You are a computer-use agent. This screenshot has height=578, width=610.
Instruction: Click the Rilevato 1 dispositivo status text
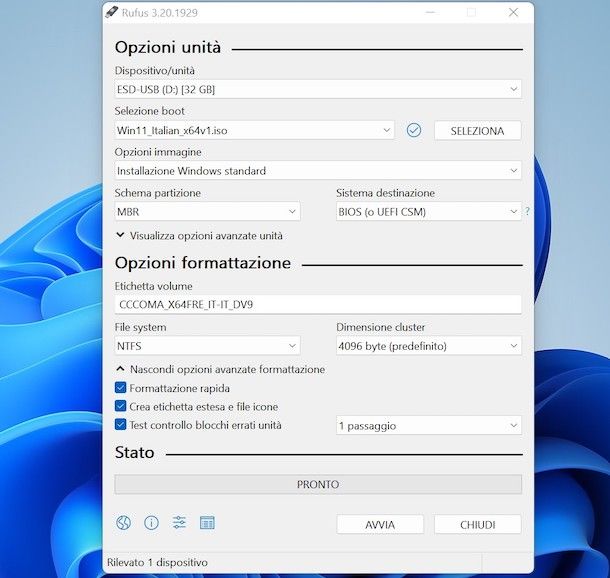pos(157,562)
